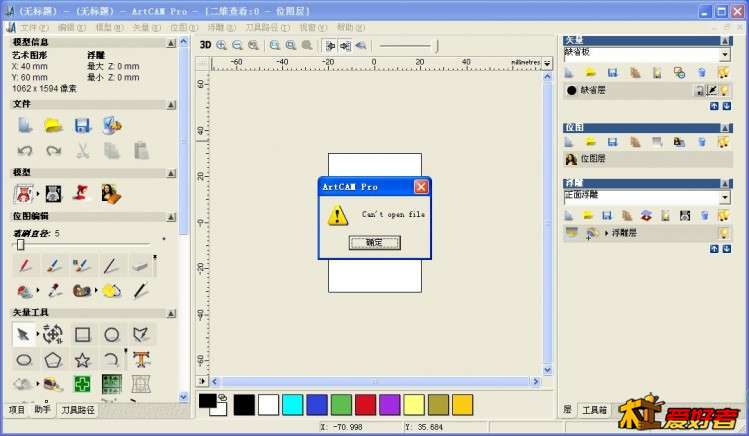The height and width of the screenshot is (436, 749).
Task: Click the save disk icon in 文件 section
Action: 83,126
